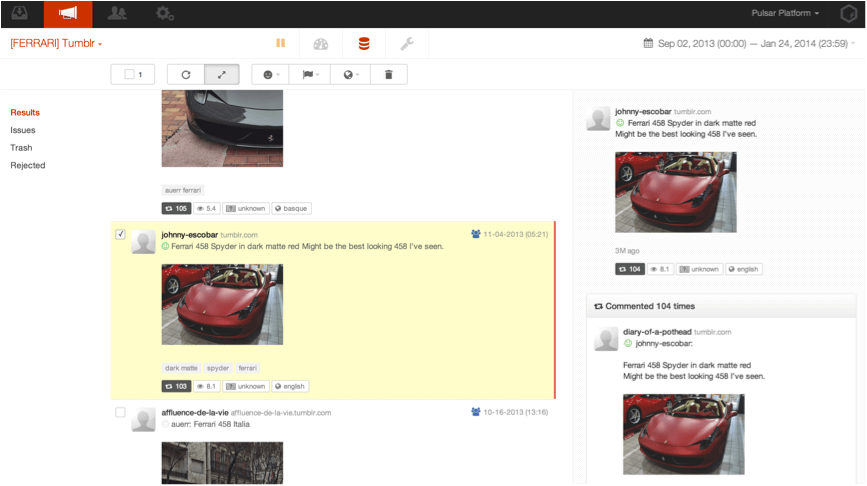Open the Issues section in sidebar
Image resolution: width=867 pixels, height=486 pixels.
point(23,130)
